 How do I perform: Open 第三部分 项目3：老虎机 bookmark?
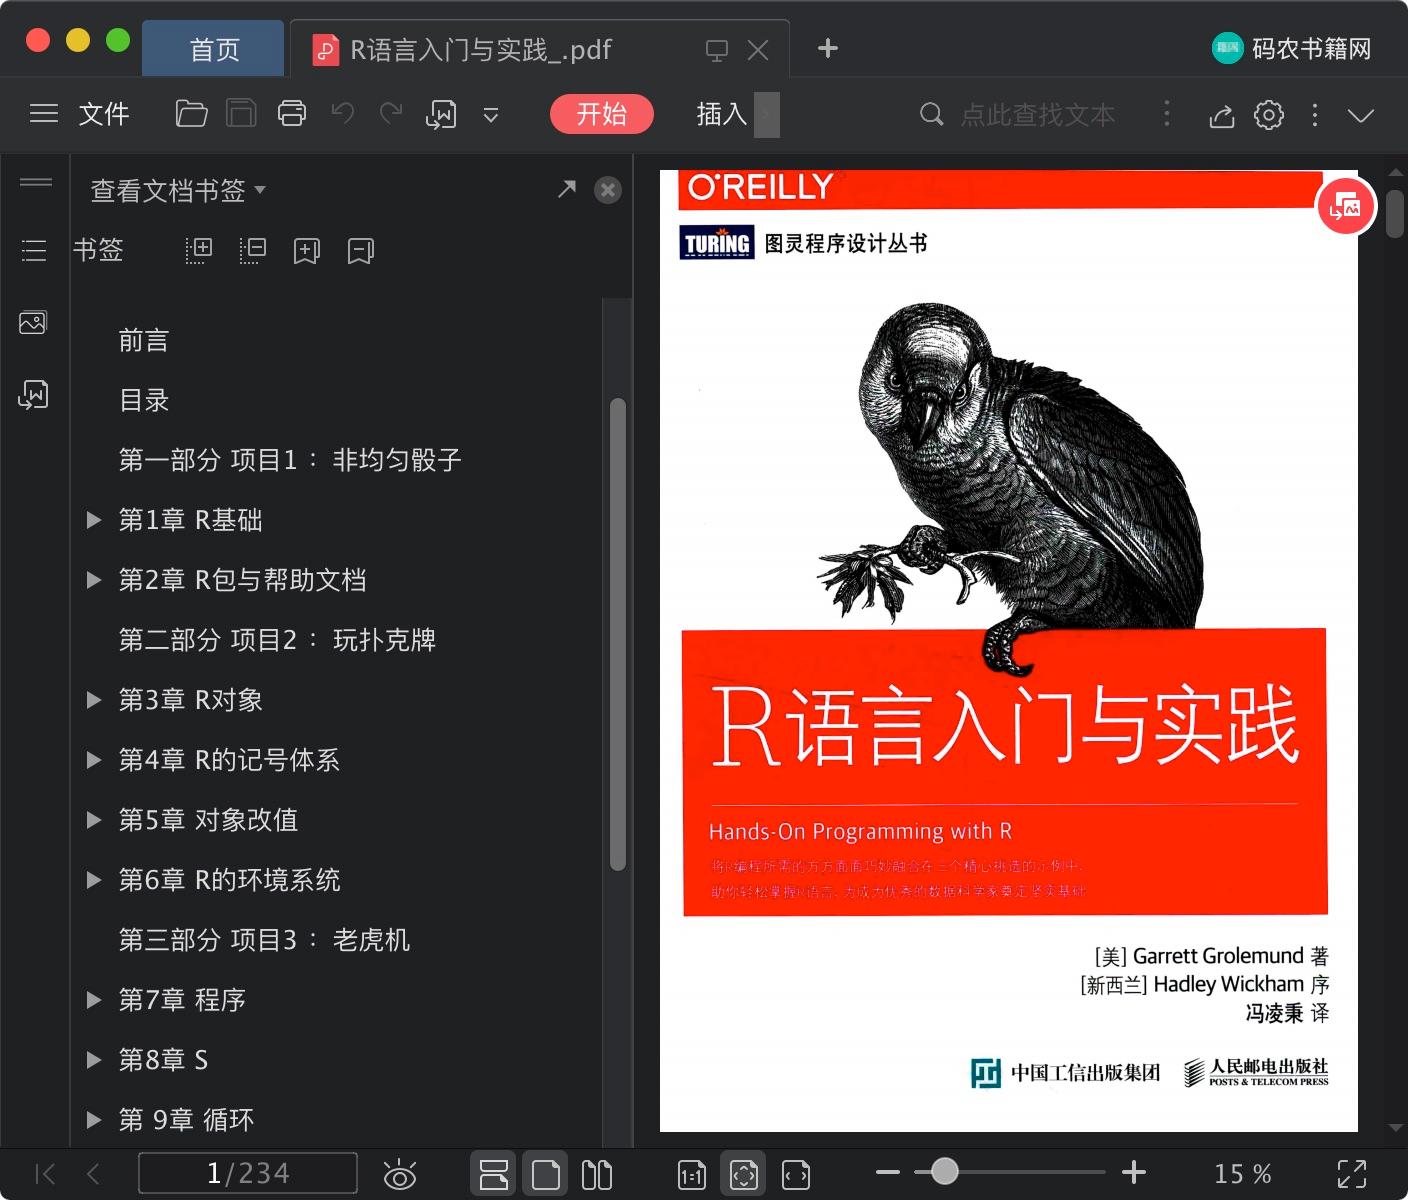[x=264, y=940]
